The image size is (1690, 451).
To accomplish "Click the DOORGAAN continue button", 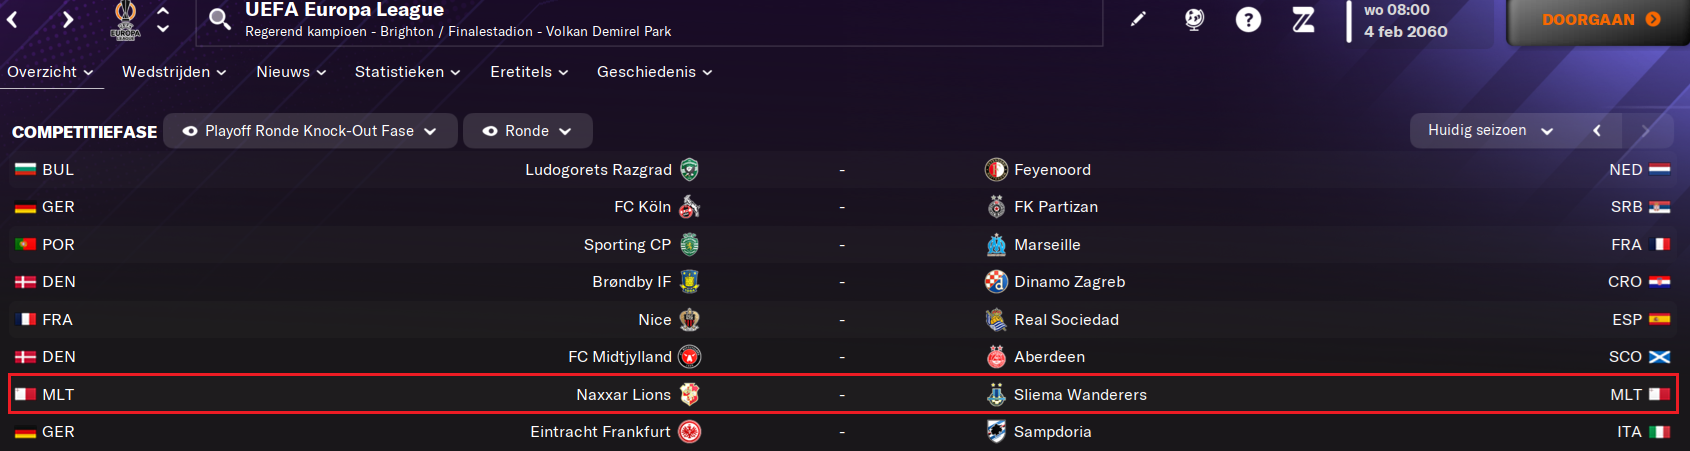I will 1598,20.
